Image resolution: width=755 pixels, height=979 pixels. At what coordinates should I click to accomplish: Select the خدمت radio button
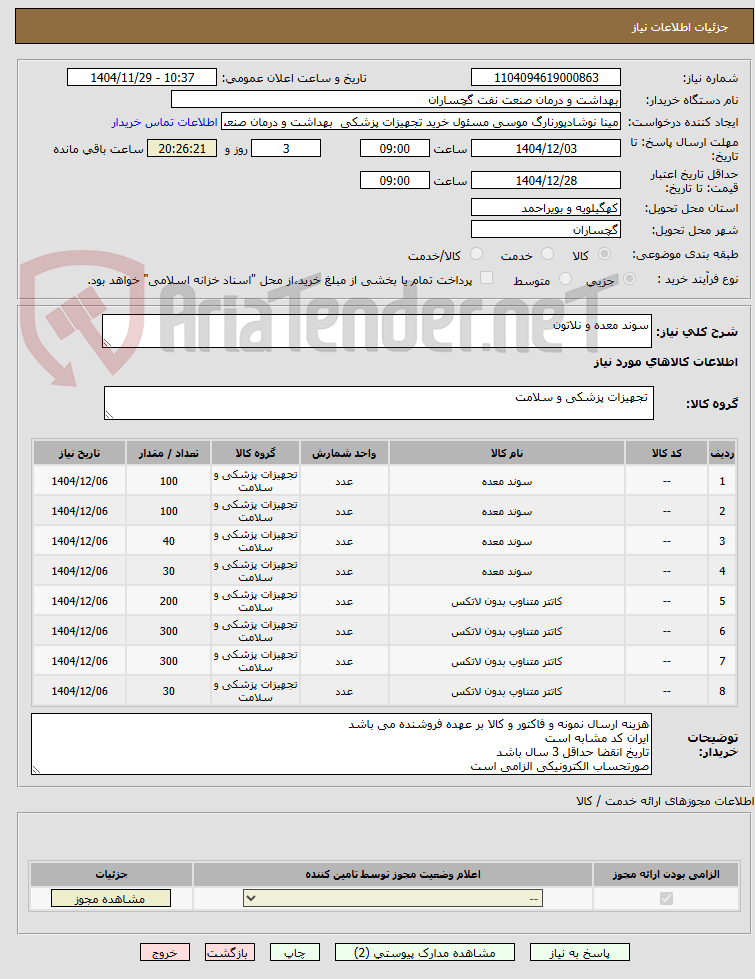pyautogui.click(x=547, y=254)
